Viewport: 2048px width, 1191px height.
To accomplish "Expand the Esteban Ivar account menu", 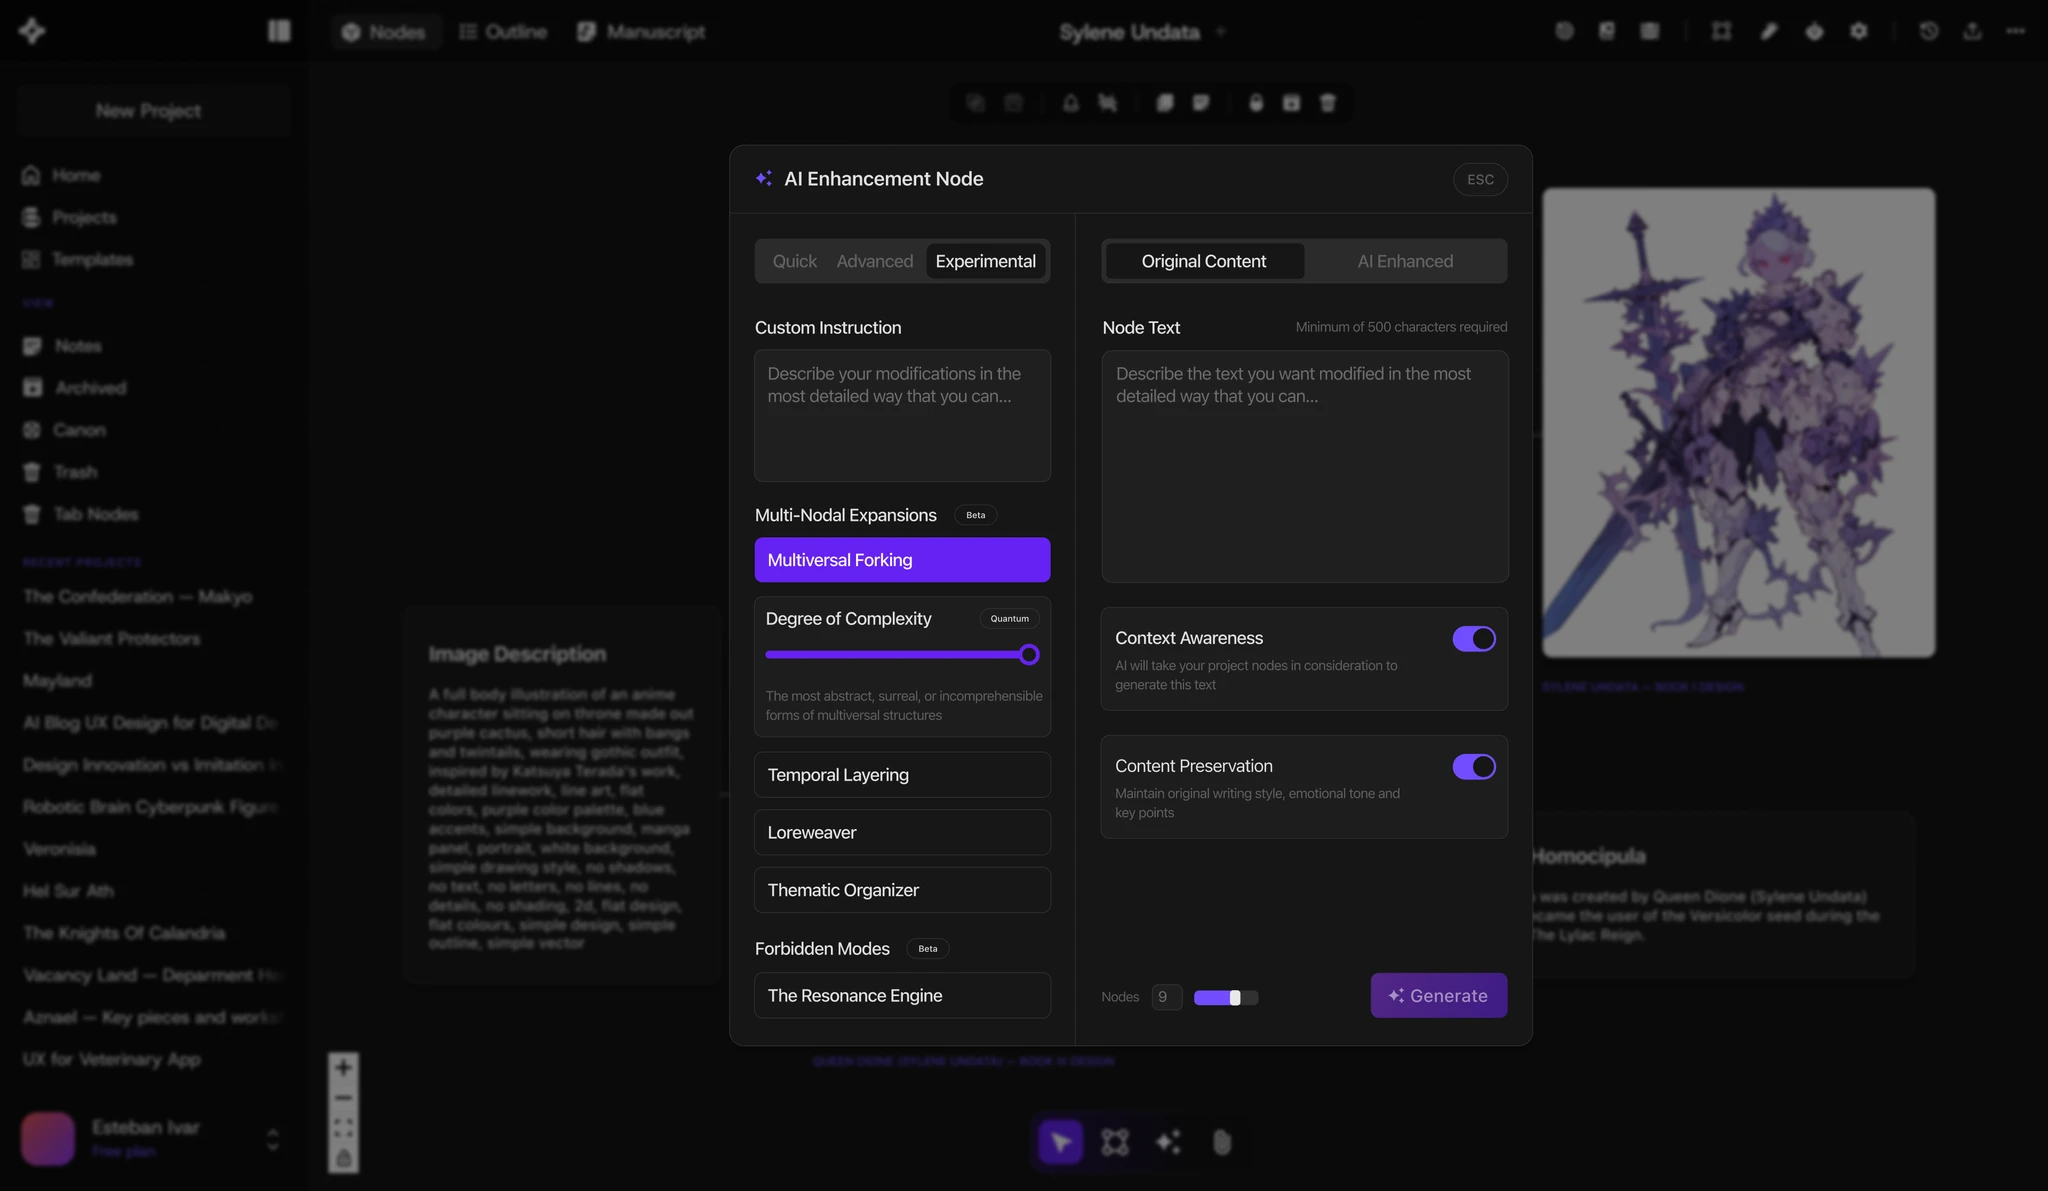I will 271,1138.
